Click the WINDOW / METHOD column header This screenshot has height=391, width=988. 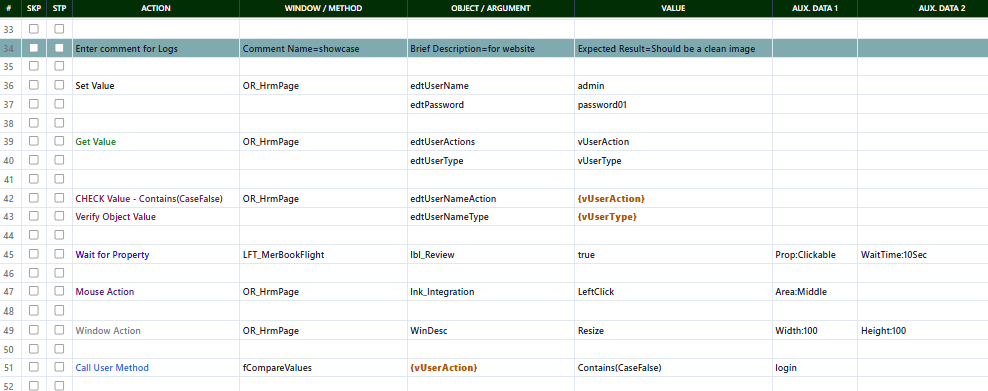pyautogui.click(x=323, y=8)
